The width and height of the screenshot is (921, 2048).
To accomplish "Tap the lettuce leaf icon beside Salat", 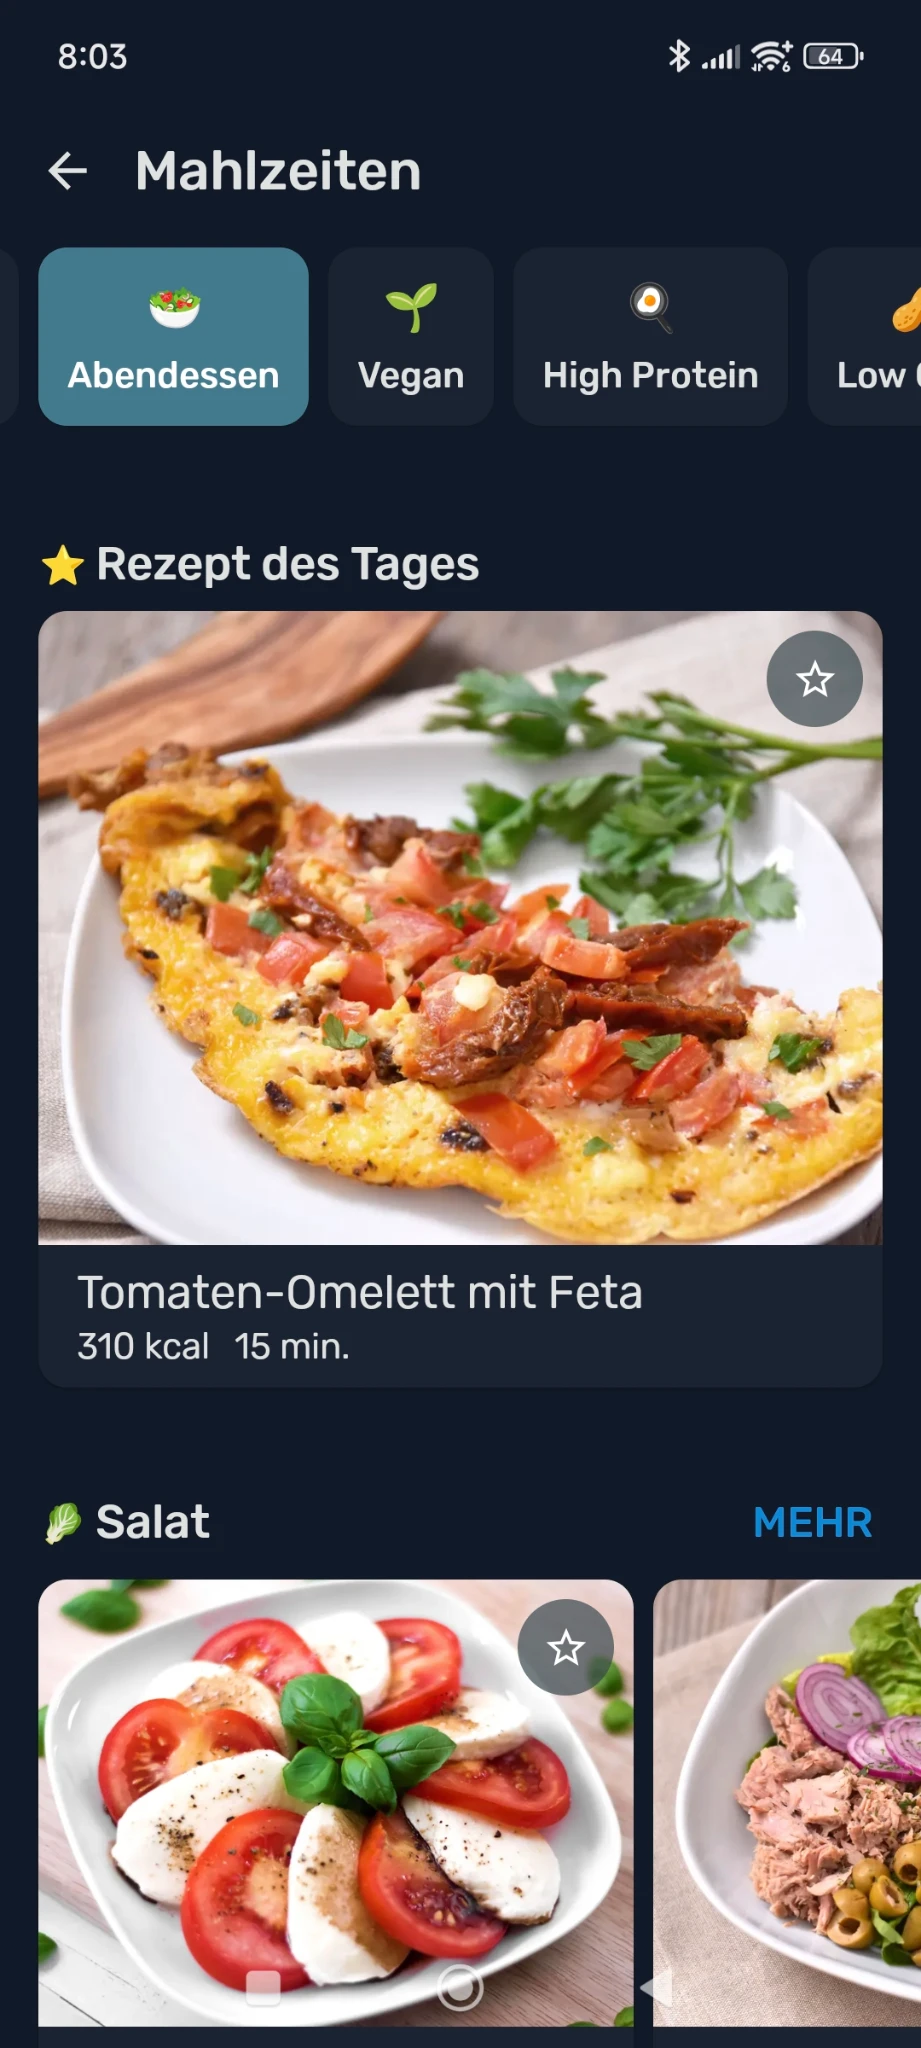I will tap(63, 1523).
